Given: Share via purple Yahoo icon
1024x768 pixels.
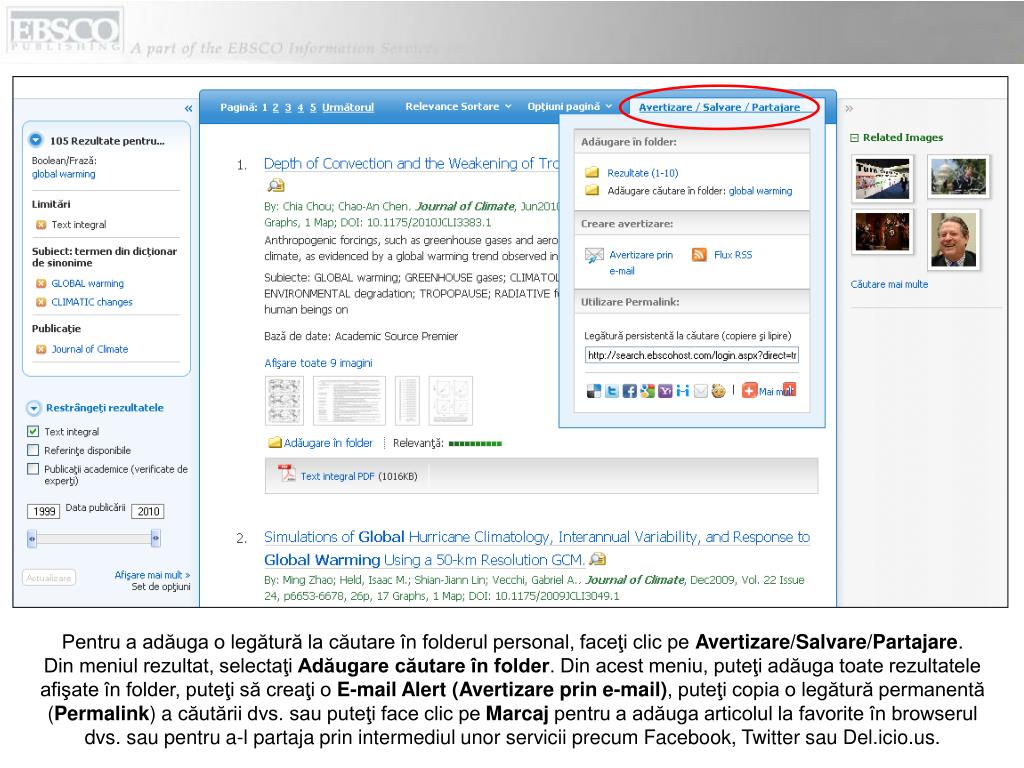Looking at the screenshot, I should click(665, 391).
